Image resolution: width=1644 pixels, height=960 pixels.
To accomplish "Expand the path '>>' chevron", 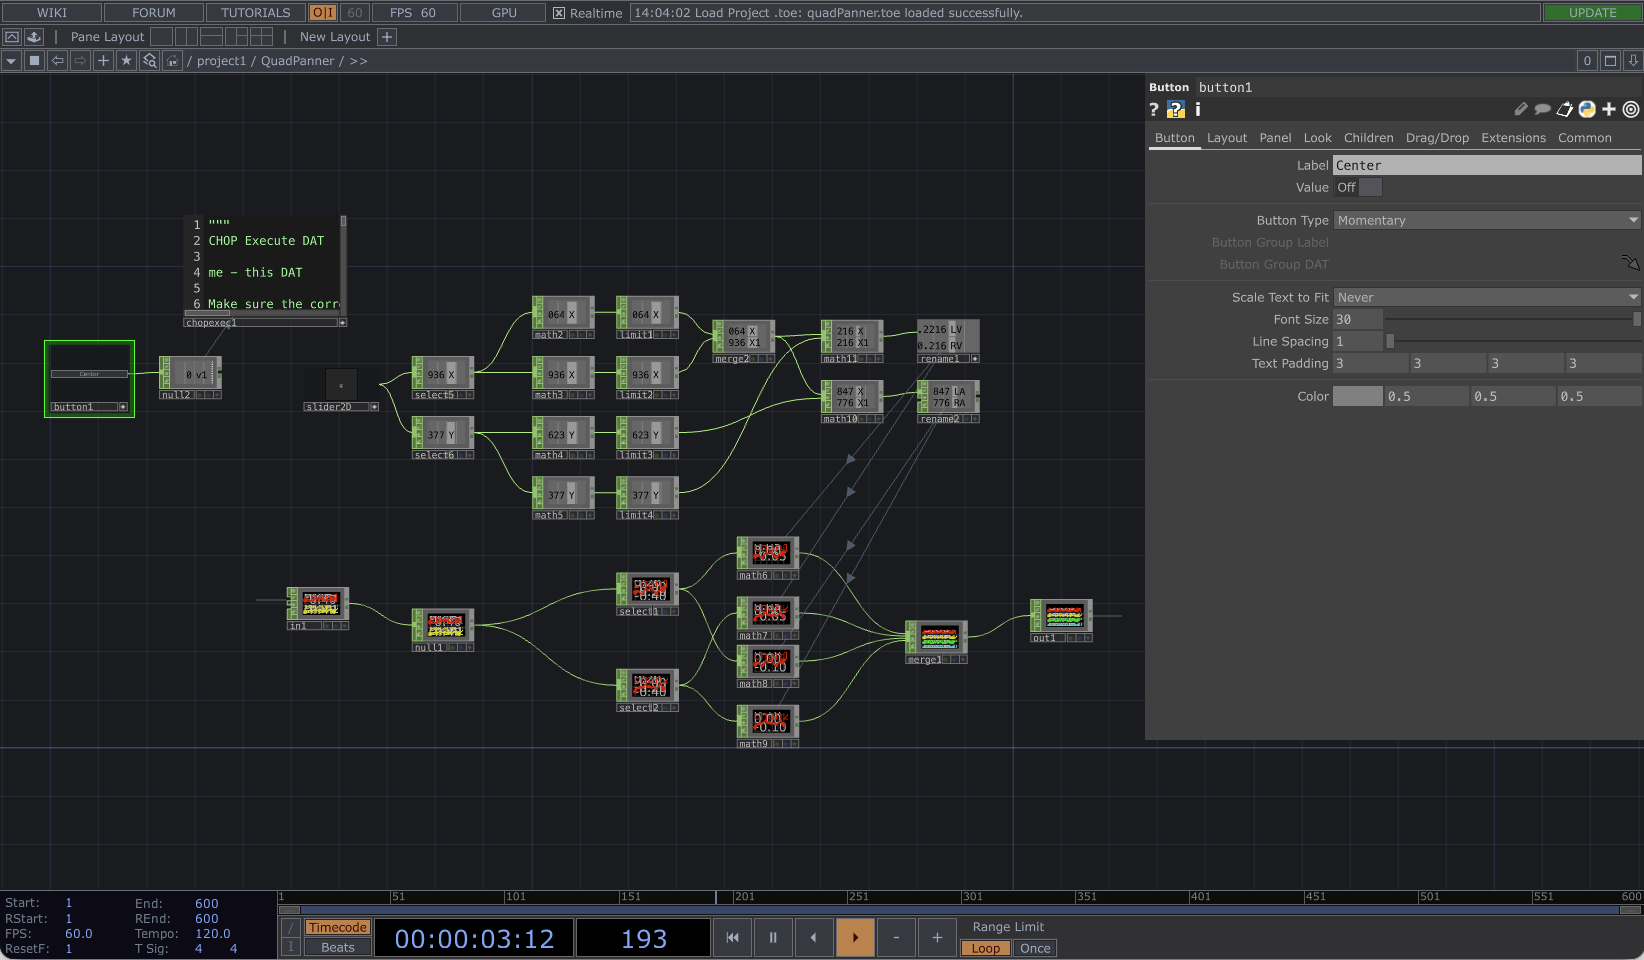I will pyautogui.click(x=358, y=61).
